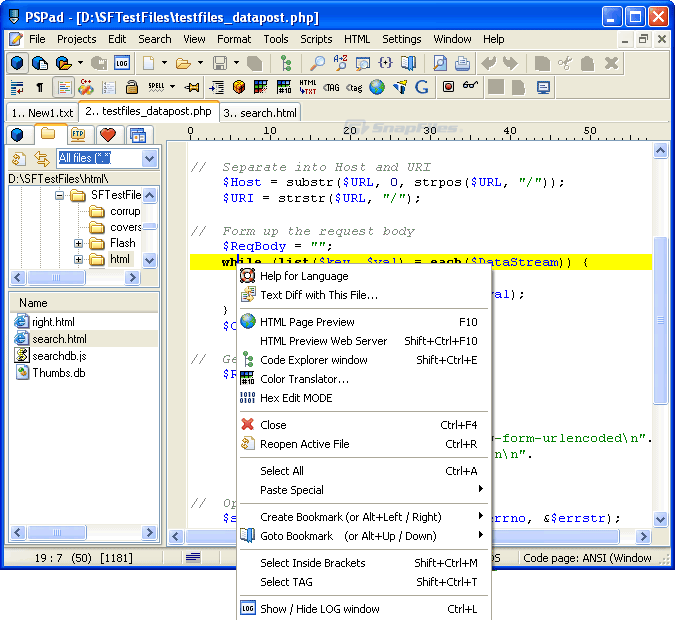Click the Redo arrow icon

pos(511,63)
